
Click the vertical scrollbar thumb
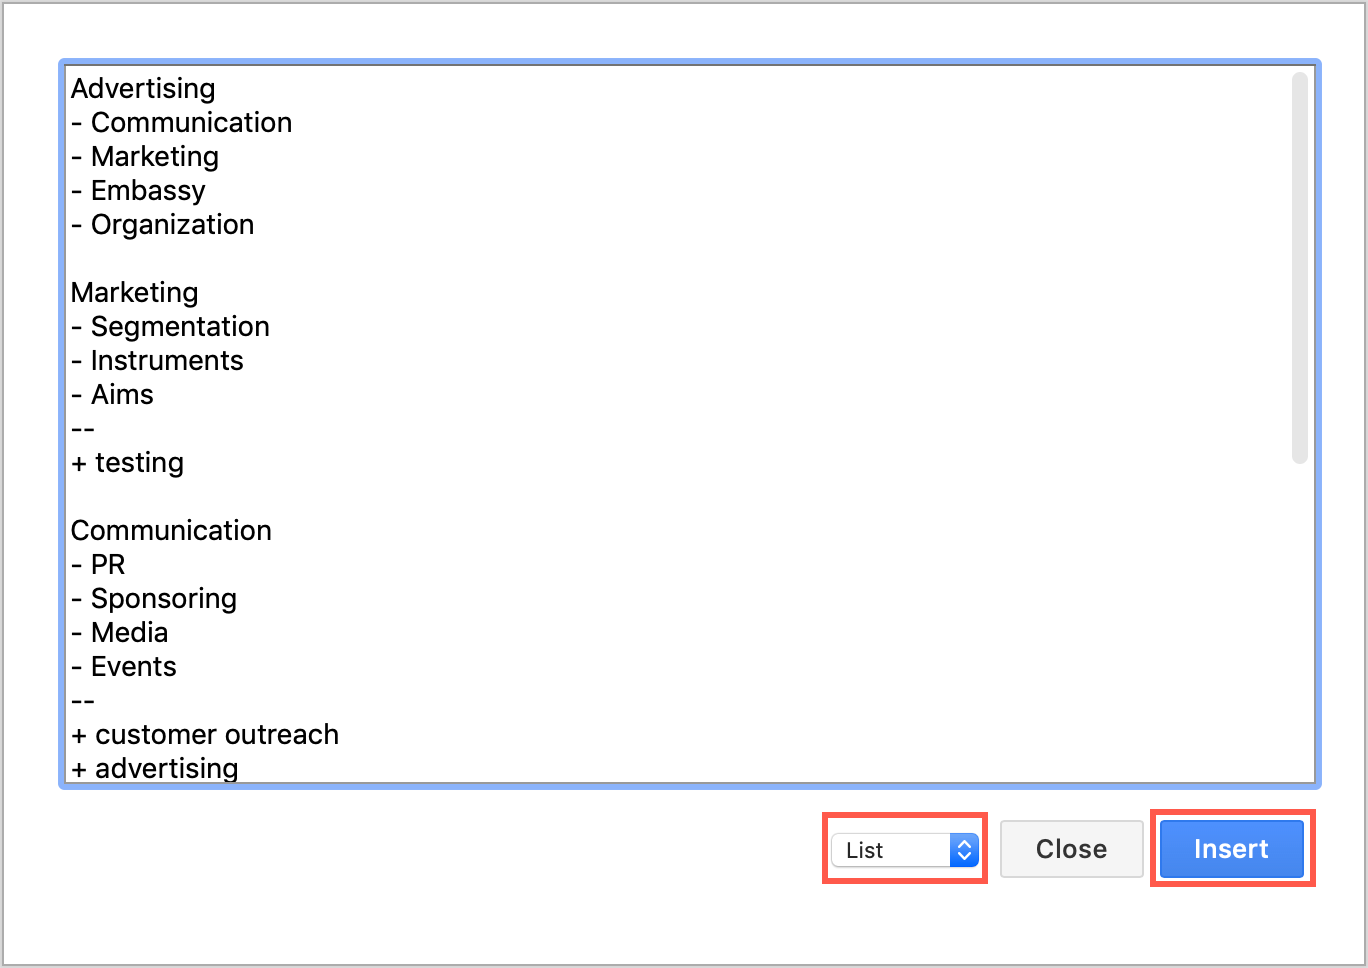click(1302, 270)
